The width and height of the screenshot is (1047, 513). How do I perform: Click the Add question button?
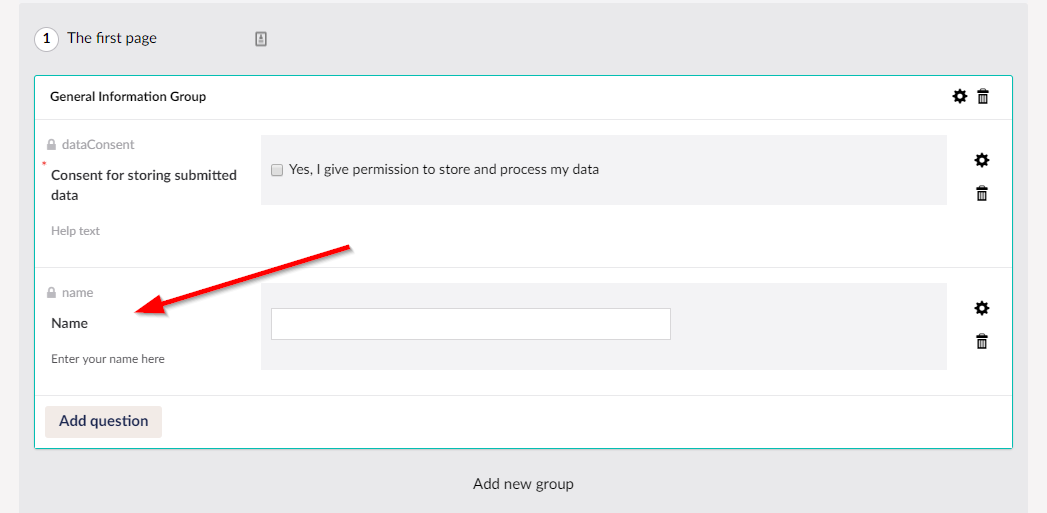click(103, 421)
